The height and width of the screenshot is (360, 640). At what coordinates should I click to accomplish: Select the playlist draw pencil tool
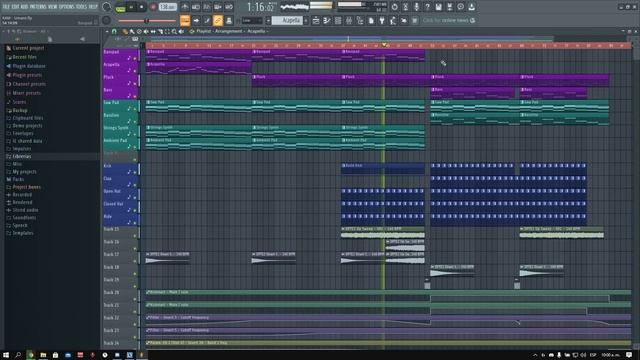click(x=125, y=31)
